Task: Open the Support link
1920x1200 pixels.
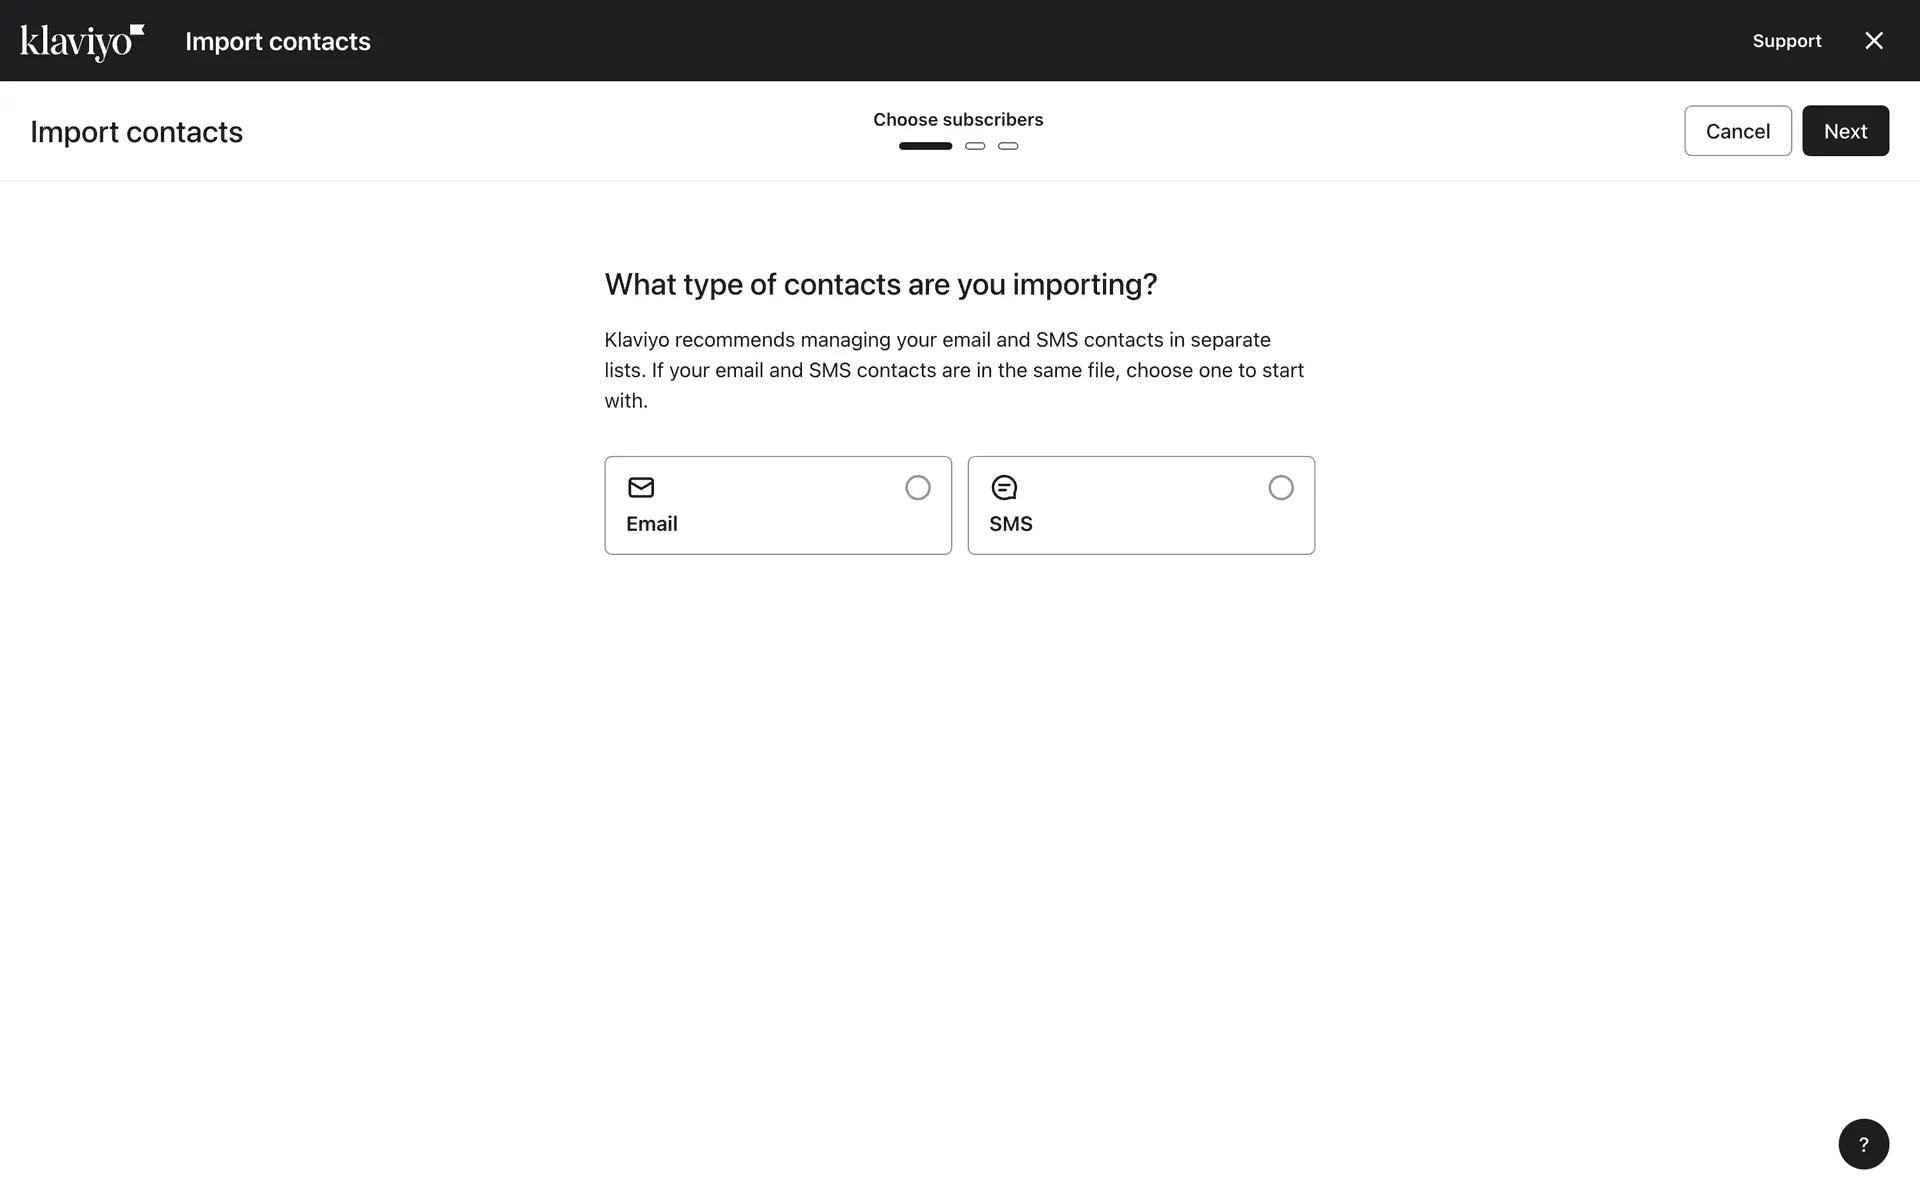Action: pos(1786,41)
